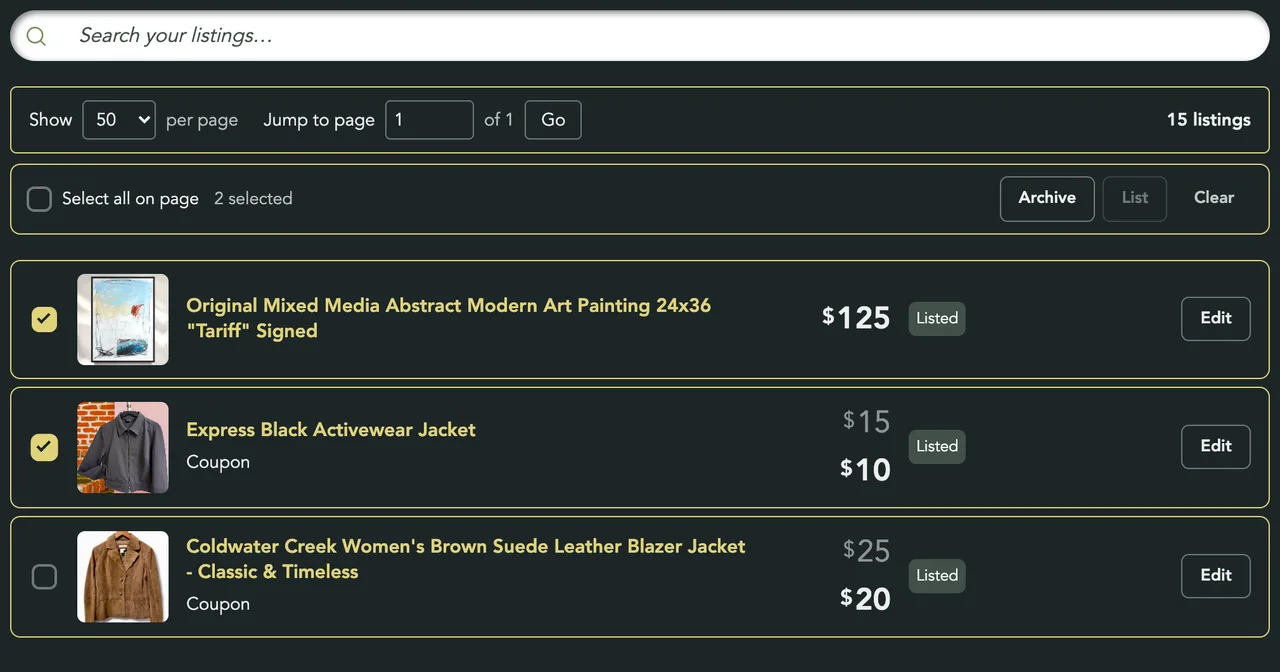
Task: Click Go to jump to page
Action: pos(553,120)
